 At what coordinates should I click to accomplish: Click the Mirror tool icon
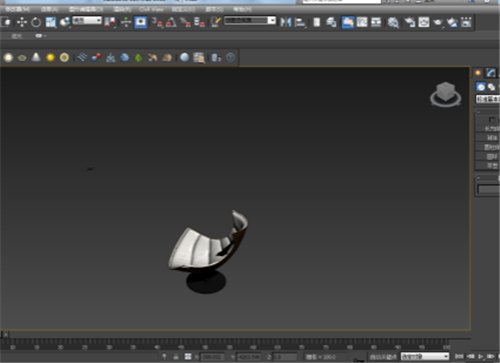(x=286, y=22)
